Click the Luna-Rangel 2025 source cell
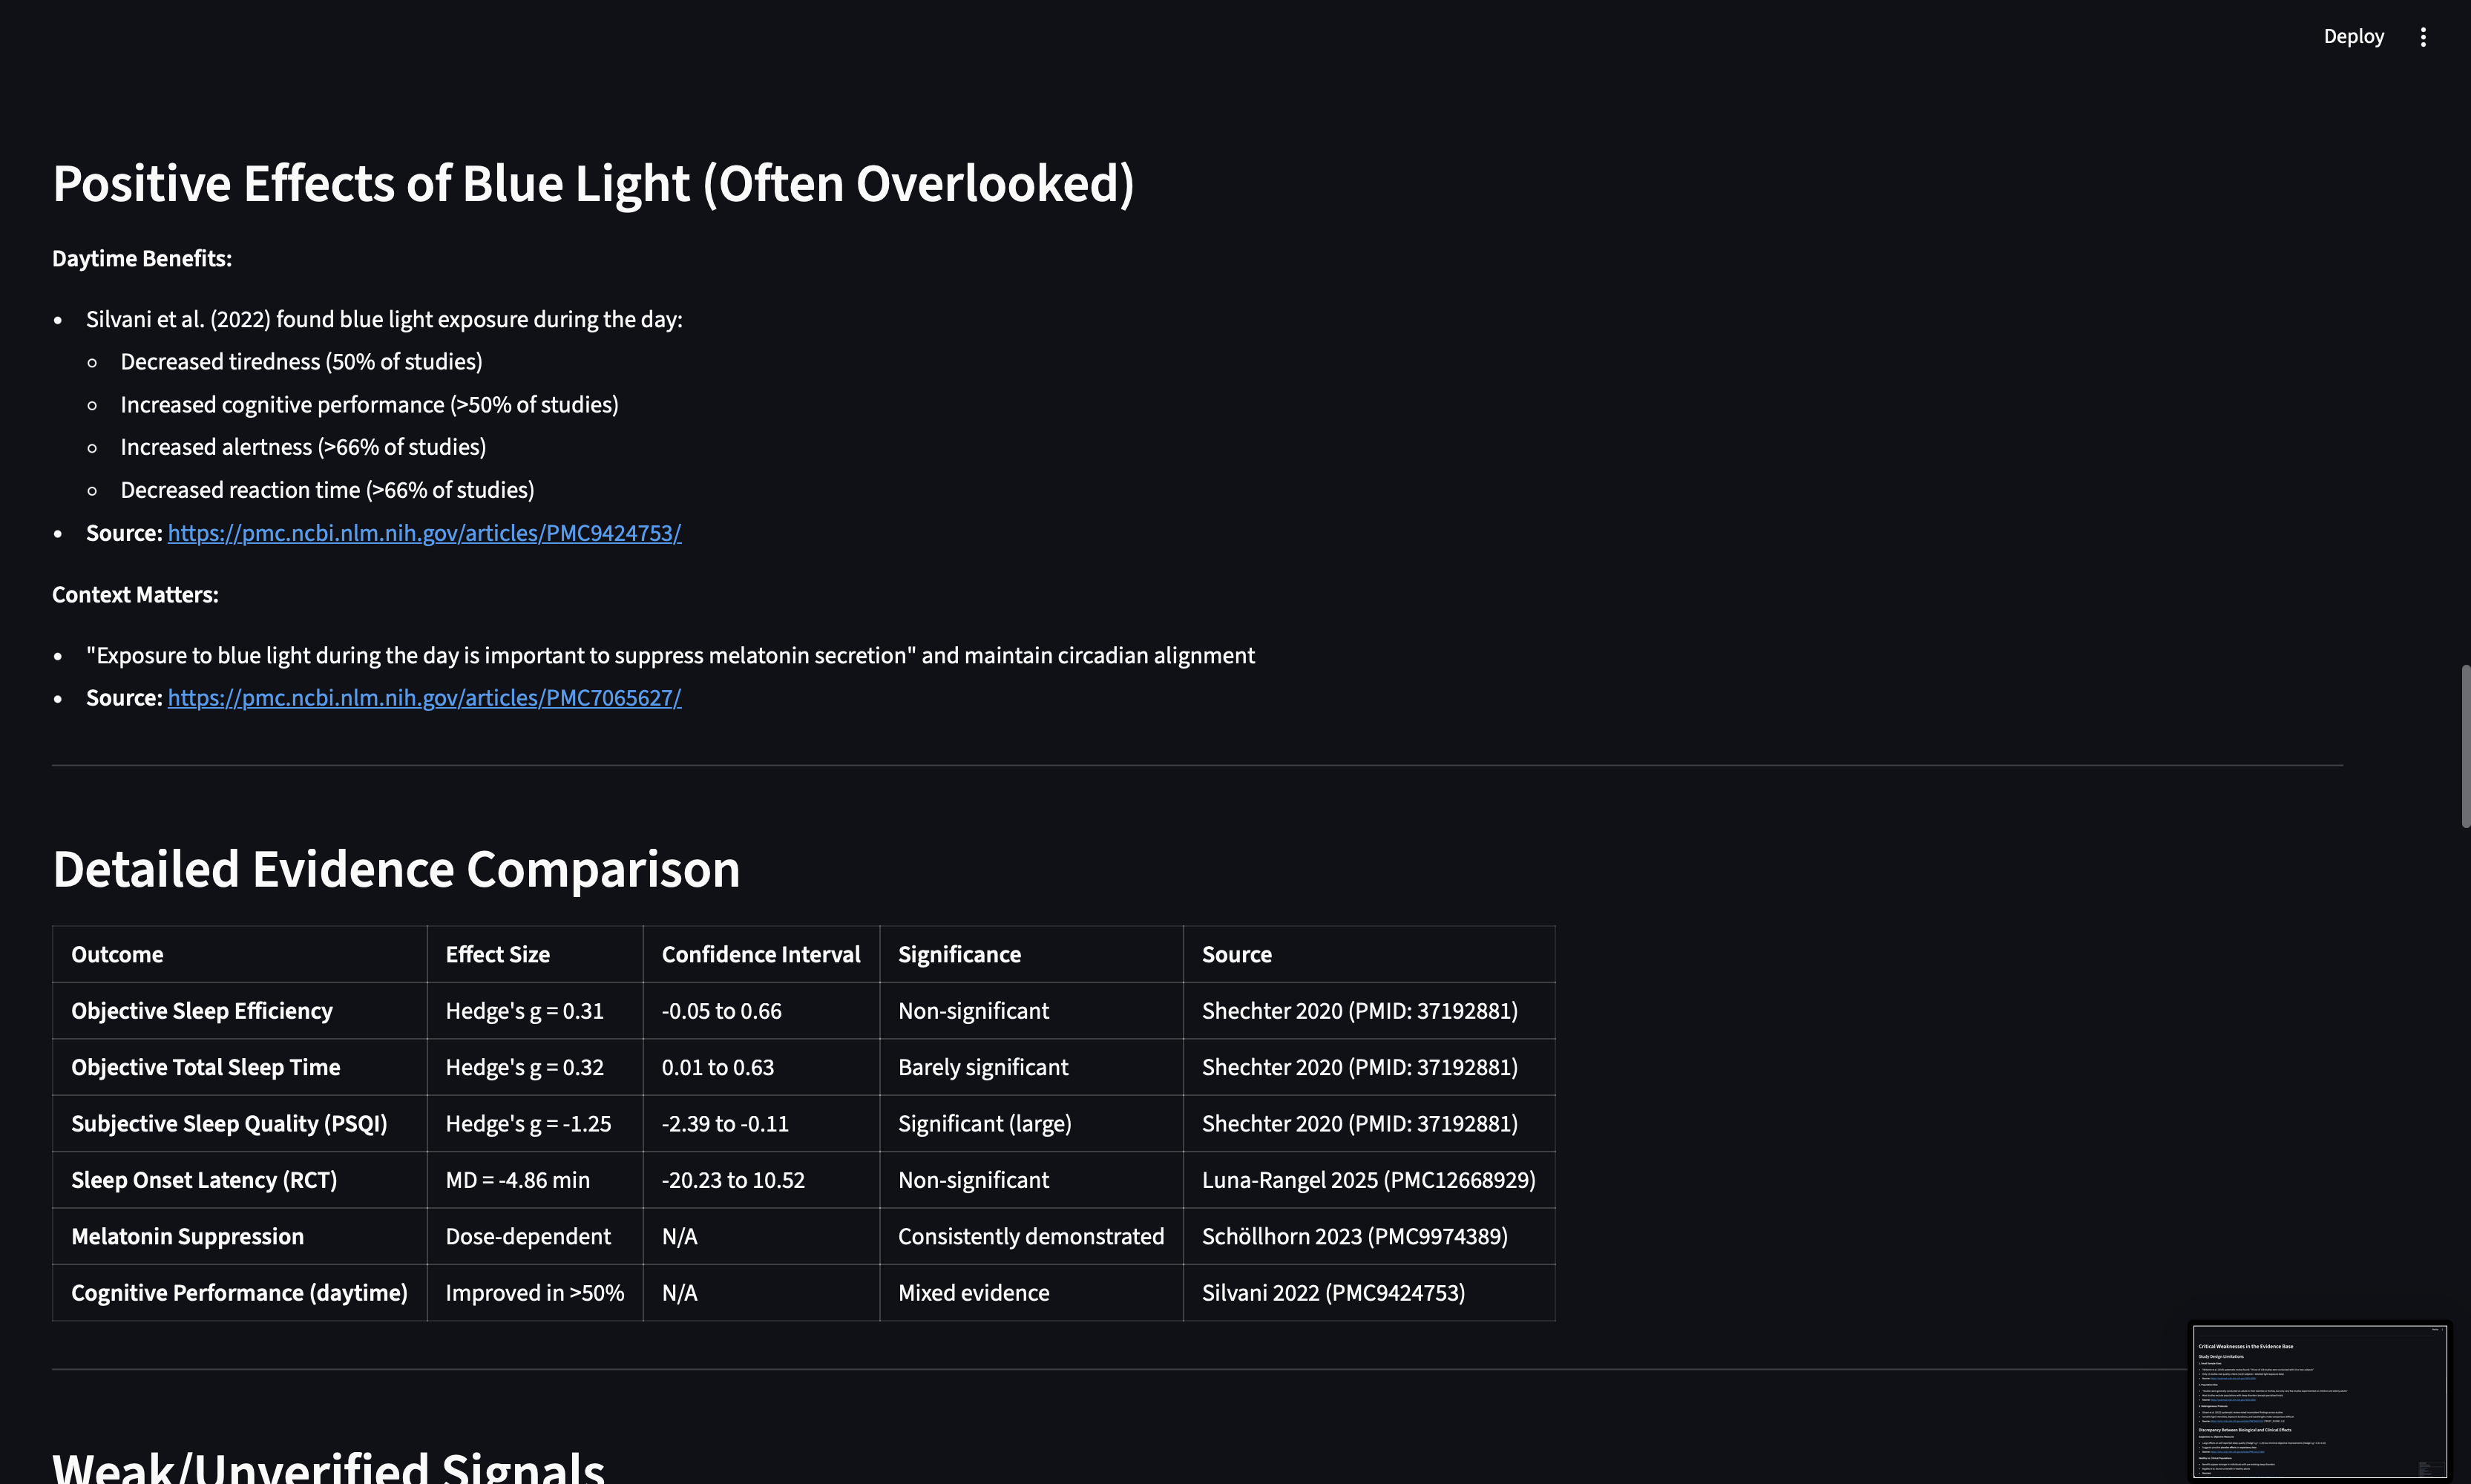2471x1484 pixels. (x=1367, y=1180)
